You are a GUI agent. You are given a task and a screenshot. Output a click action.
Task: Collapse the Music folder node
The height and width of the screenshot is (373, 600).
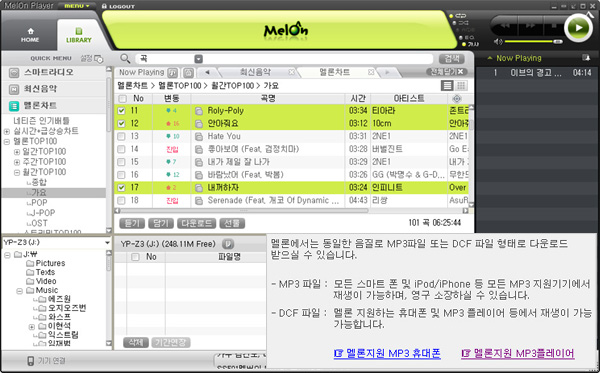(x=19, y=291)
